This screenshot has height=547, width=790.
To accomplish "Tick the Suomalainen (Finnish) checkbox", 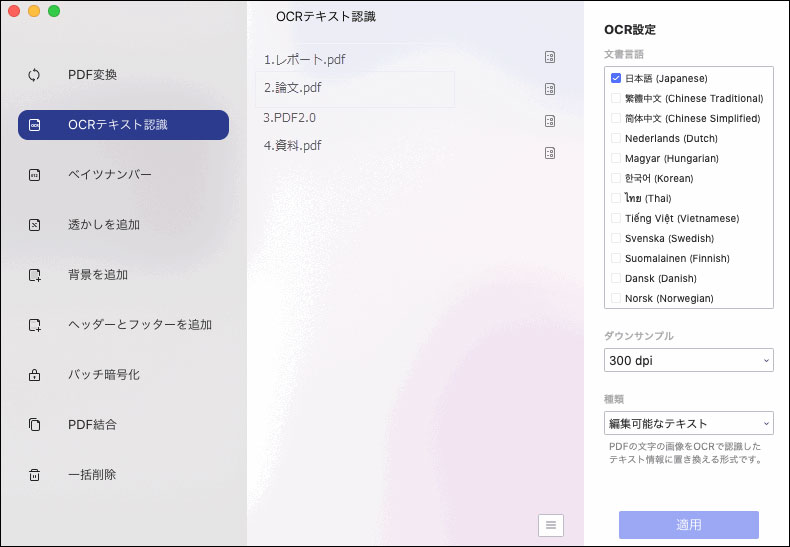I will pos(616,258).
